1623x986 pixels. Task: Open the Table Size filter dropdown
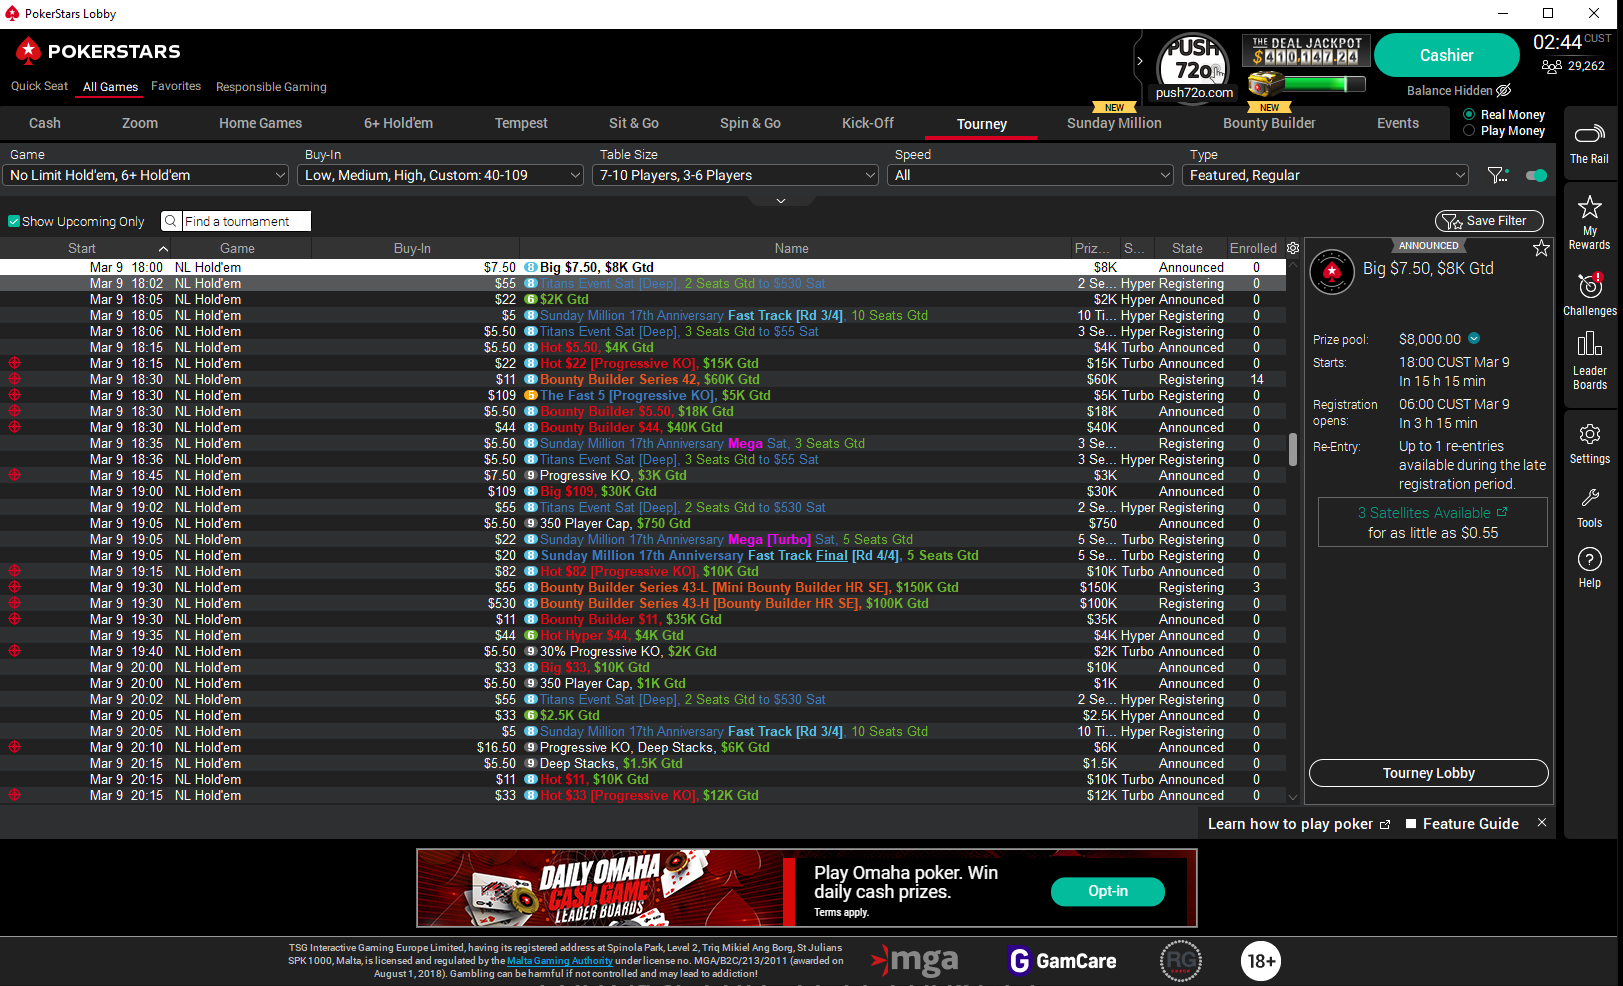[736, 175]
